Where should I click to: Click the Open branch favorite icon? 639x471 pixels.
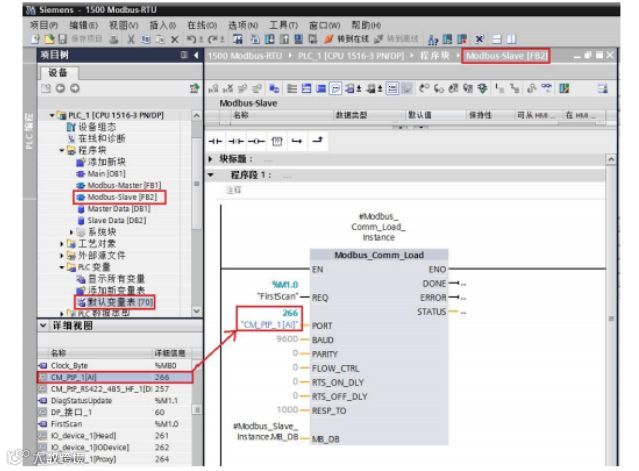click(x=297, y=141)
